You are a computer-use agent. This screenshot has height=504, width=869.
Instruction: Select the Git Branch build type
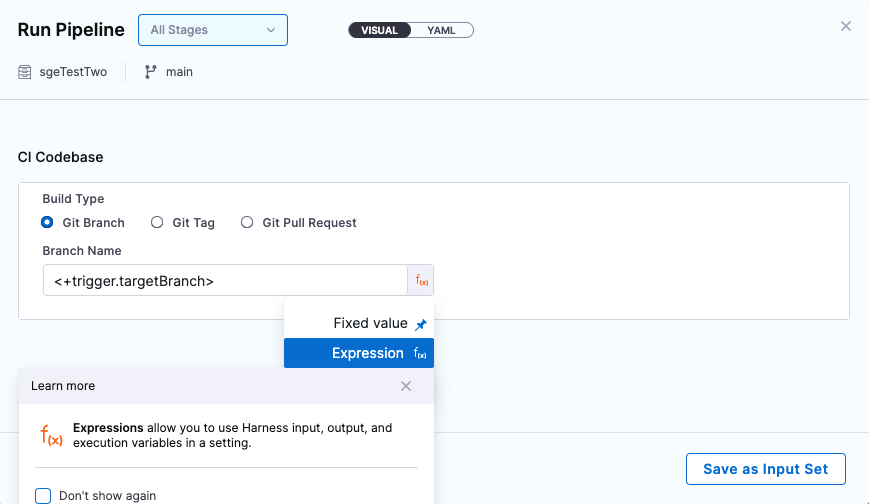[47, 223]
